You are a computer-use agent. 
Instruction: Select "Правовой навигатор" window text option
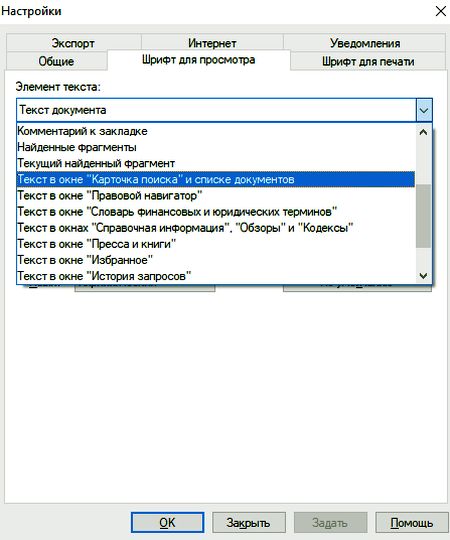point(216,196)
